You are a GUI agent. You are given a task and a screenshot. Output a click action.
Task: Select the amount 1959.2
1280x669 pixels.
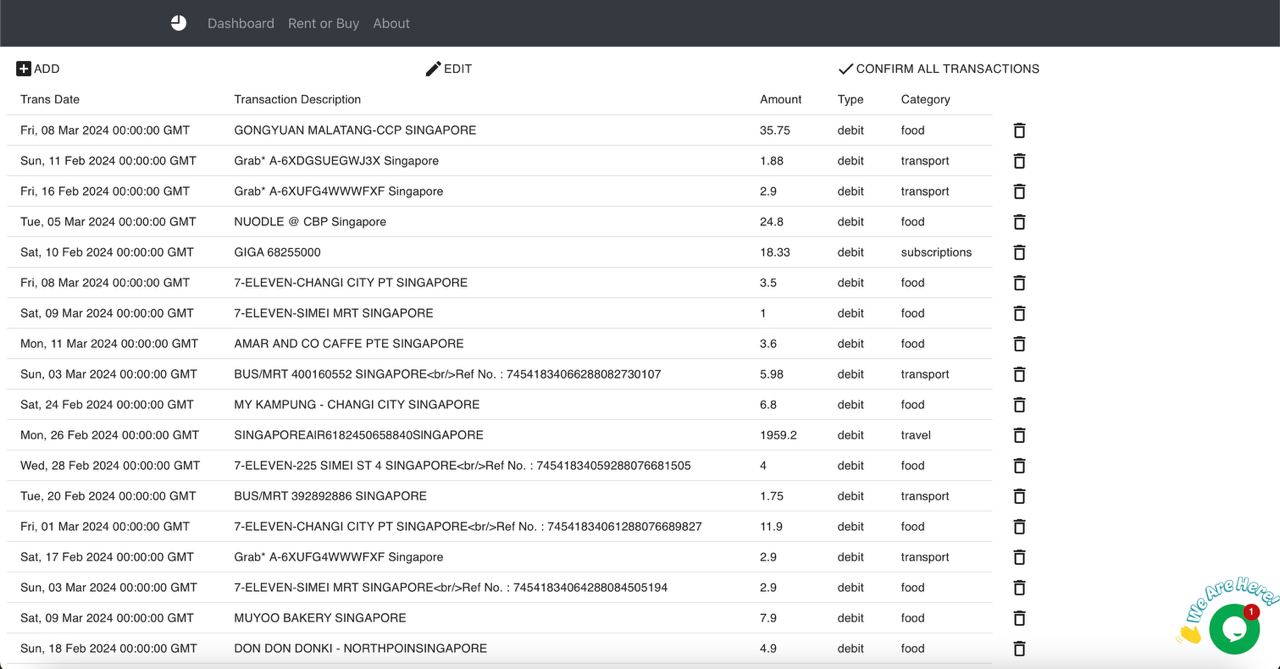point(779,435)
